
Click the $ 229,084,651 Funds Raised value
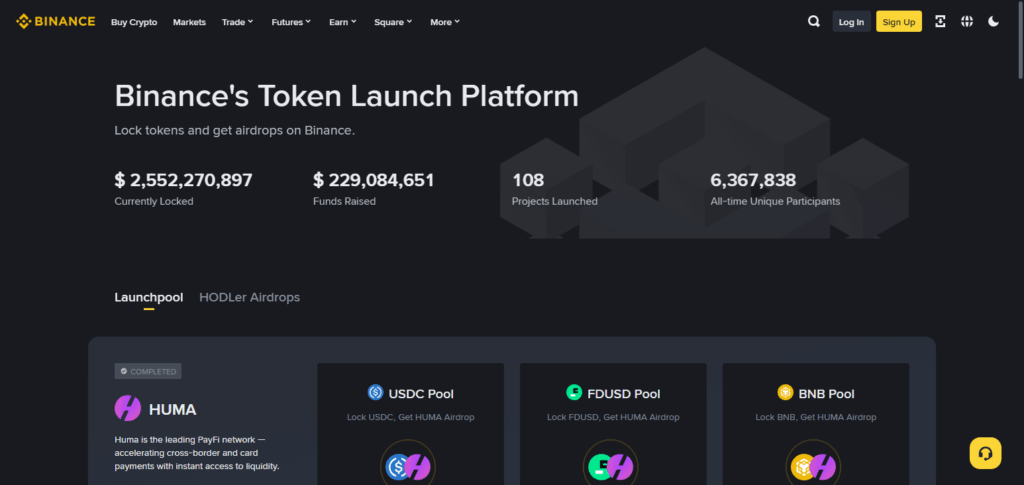click(x=374, y=180)
